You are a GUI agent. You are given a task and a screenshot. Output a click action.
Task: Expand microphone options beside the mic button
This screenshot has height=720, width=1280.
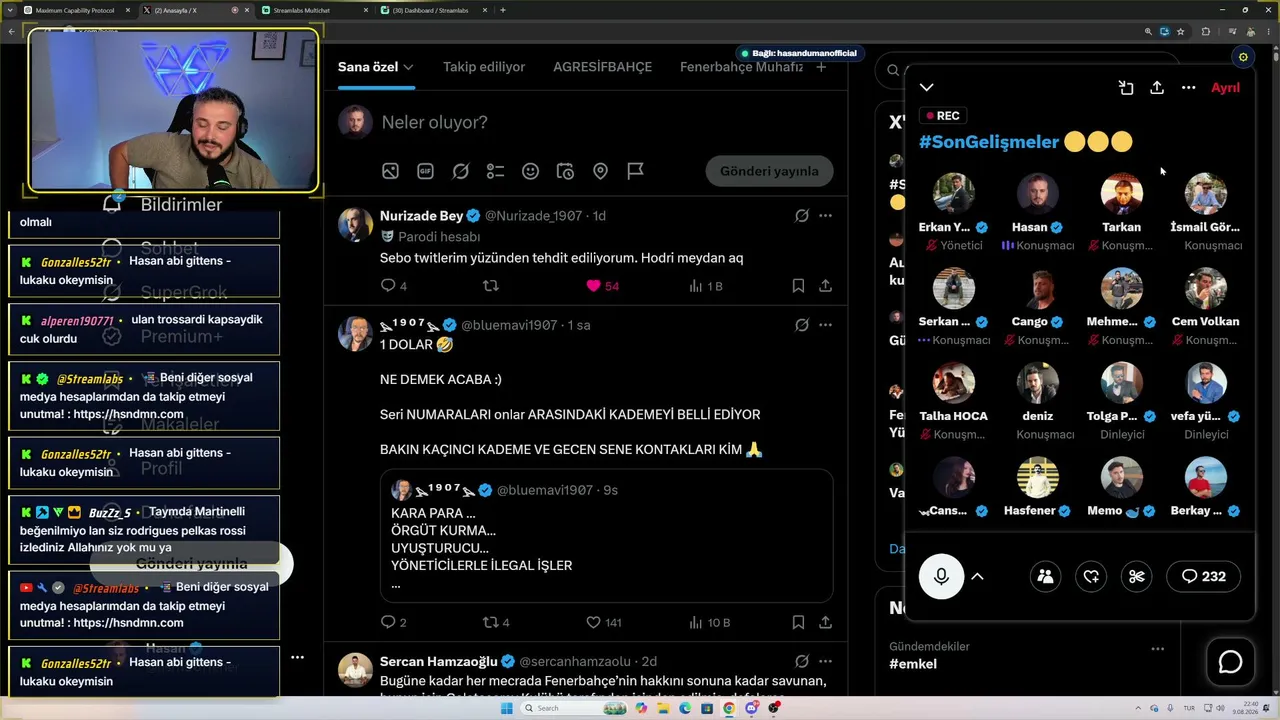[x=978, y=576]
